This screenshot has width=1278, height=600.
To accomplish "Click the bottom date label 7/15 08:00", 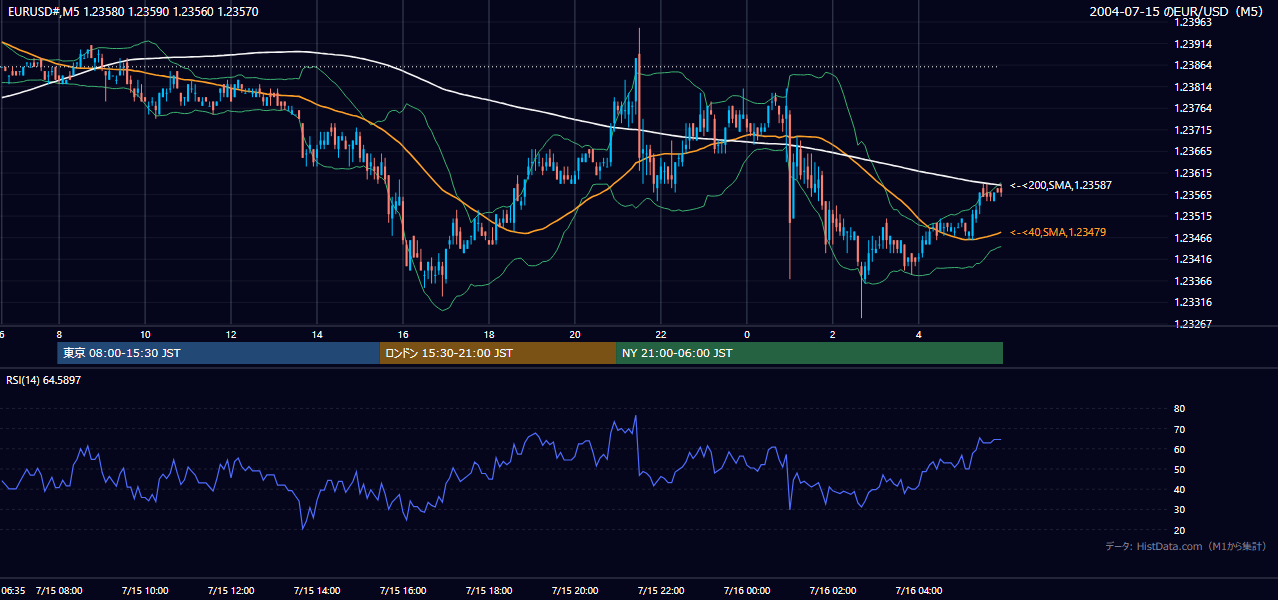I will click(58, 590).
